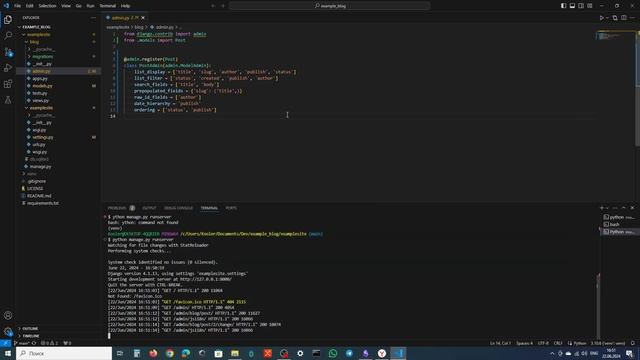Split the editor to the right
Image resolution: width=640 pixels, height=360 pixels.
[624, 18]
